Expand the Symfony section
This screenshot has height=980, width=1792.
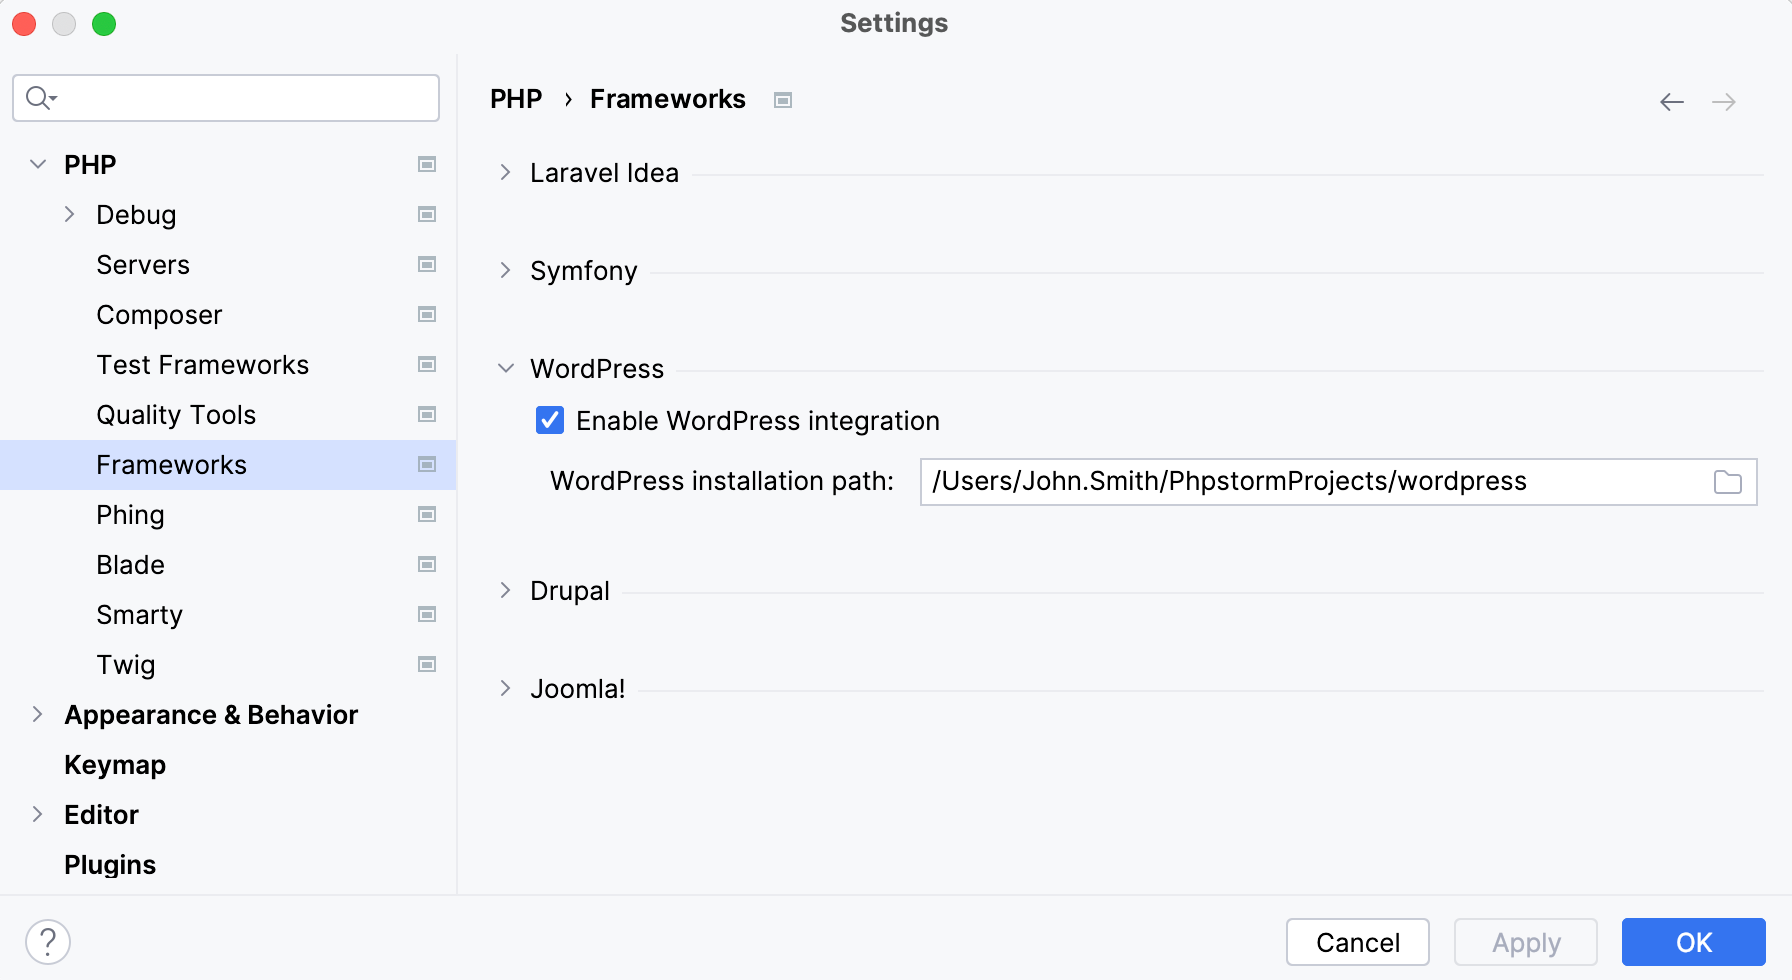pyautogui.click(x=505, y=270)
